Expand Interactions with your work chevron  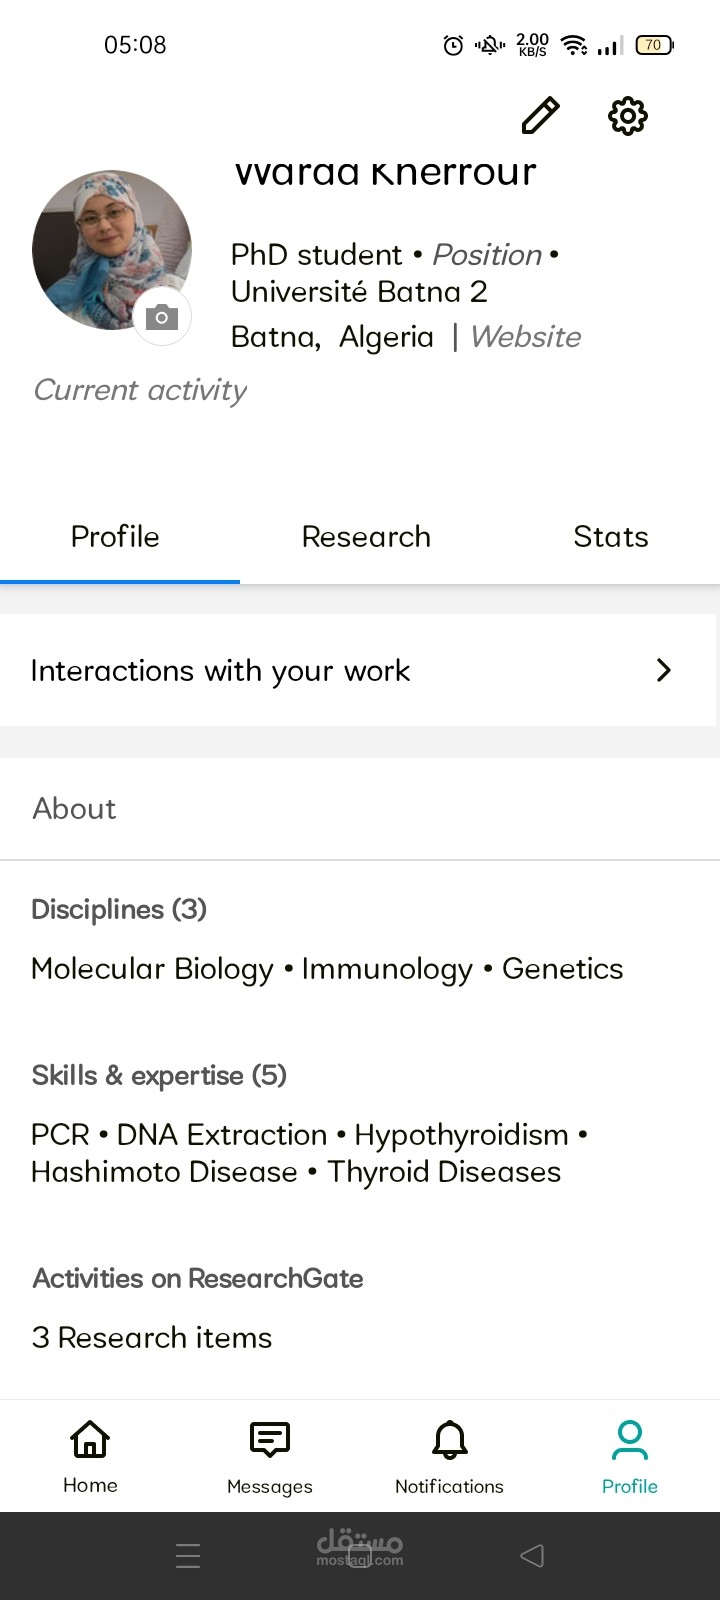point(663,670)
